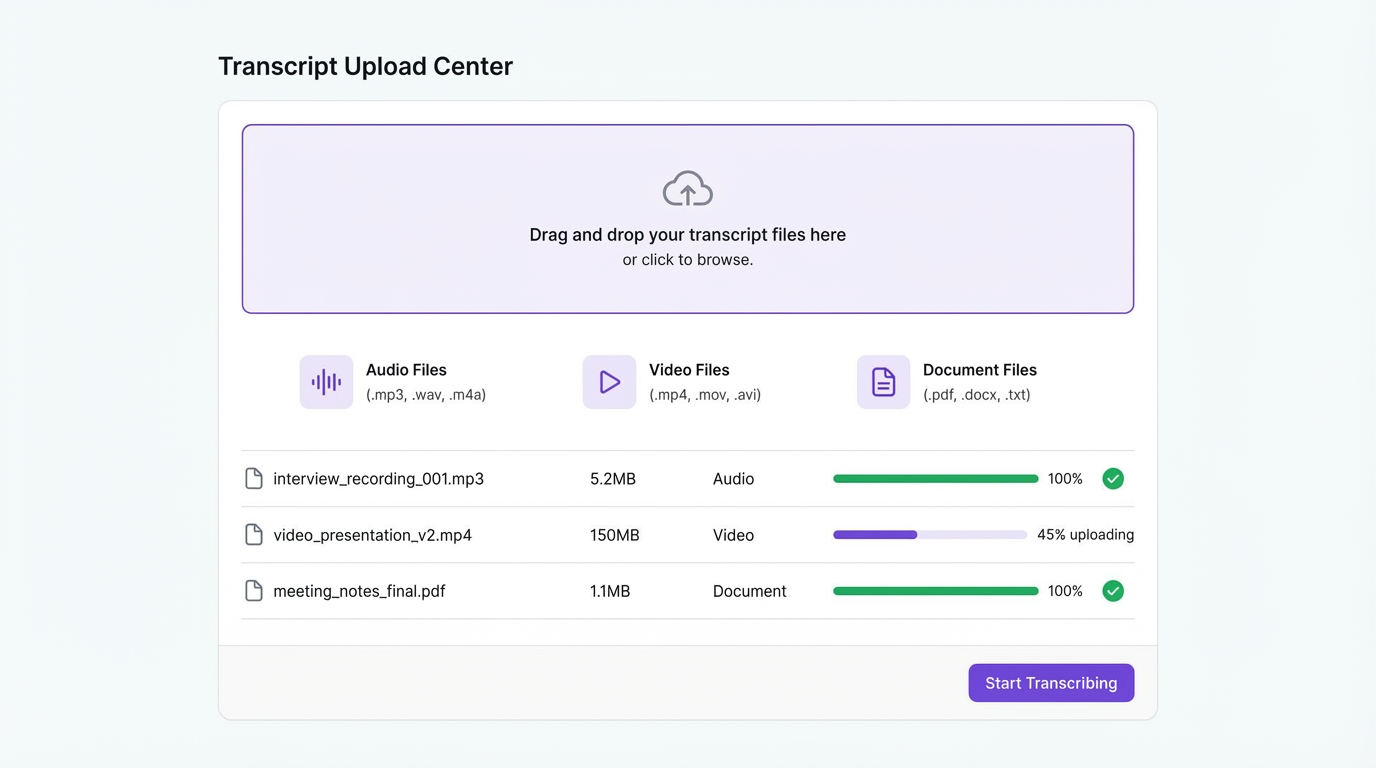
Task: Click the file icon beside video_presentation_v2.mp4
Action: [253, 534]
